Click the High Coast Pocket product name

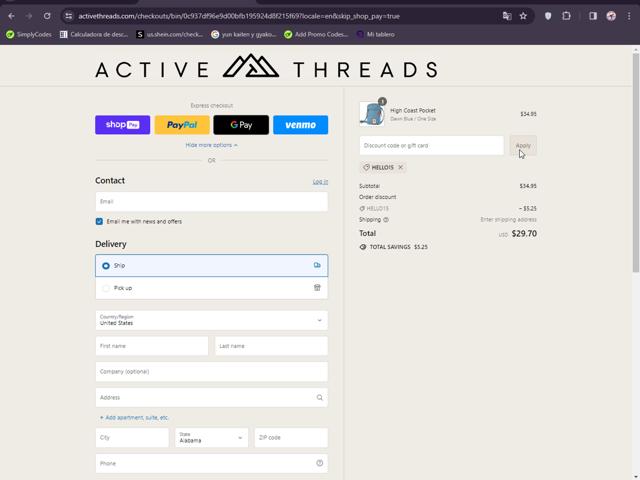[413, 111]
